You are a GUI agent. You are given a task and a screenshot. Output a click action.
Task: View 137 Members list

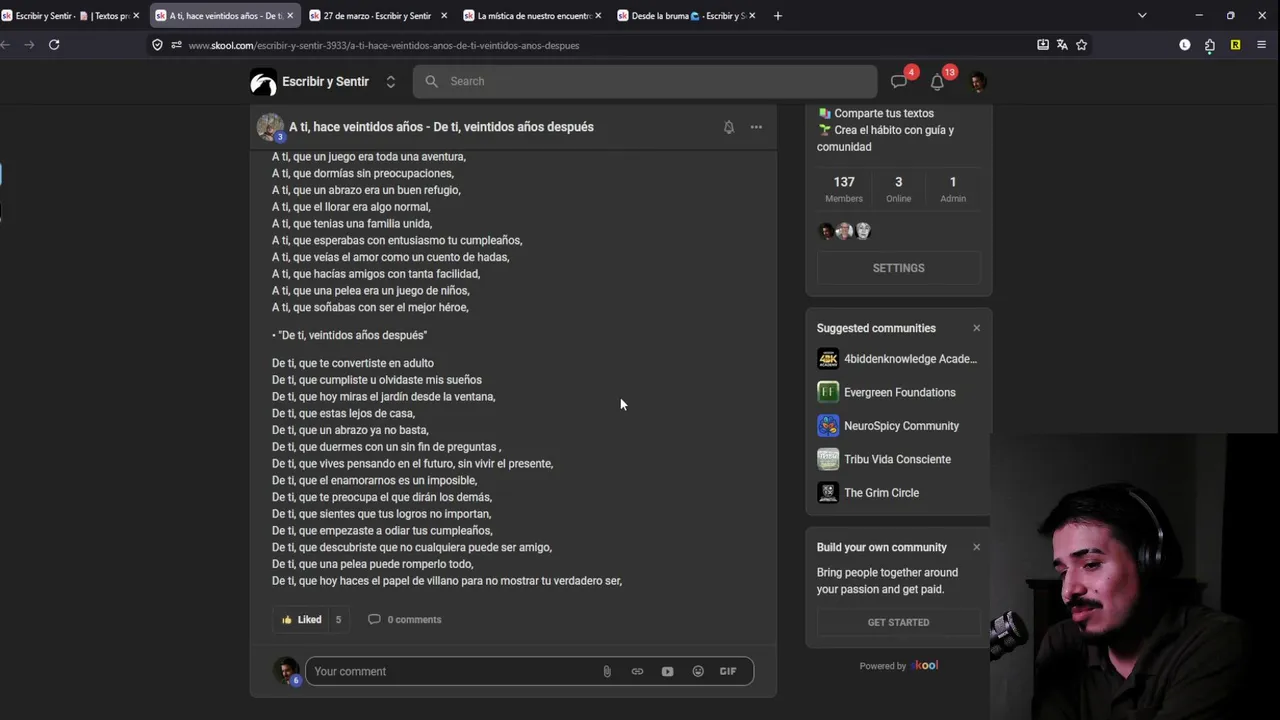(844, 188)
